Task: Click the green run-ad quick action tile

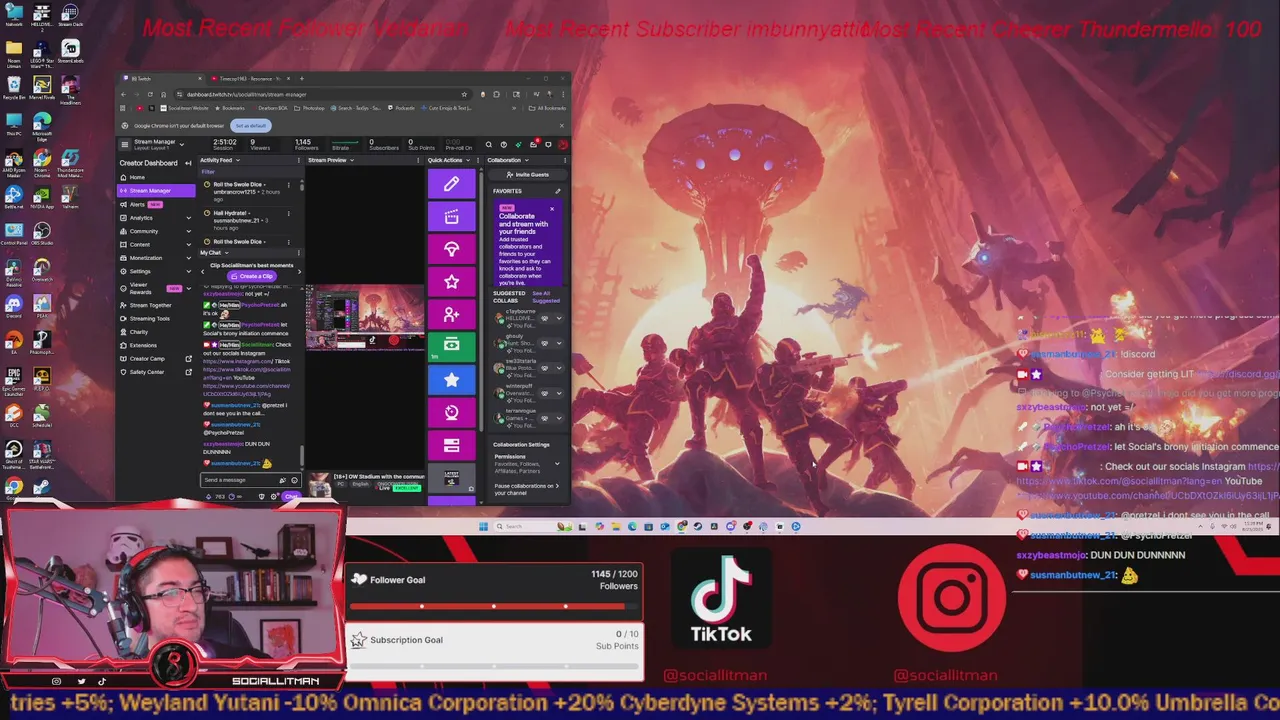Action: point(451,346)
